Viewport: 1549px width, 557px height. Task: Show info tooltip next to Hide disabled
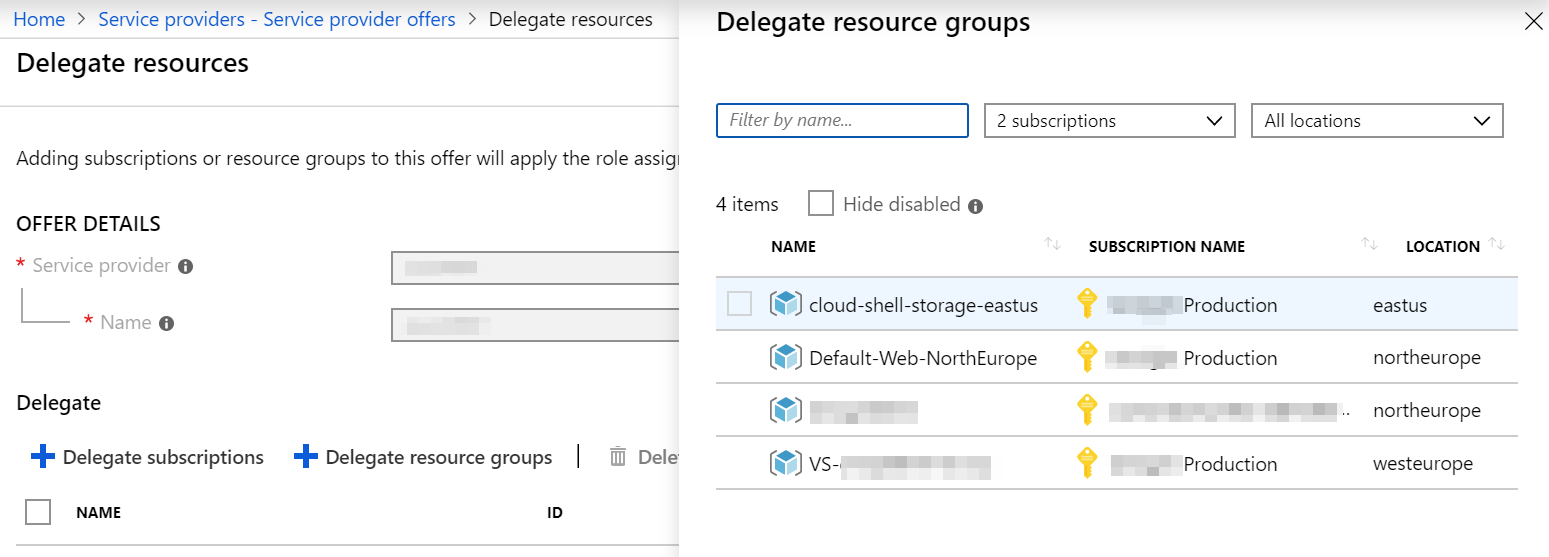pos(975,206)
